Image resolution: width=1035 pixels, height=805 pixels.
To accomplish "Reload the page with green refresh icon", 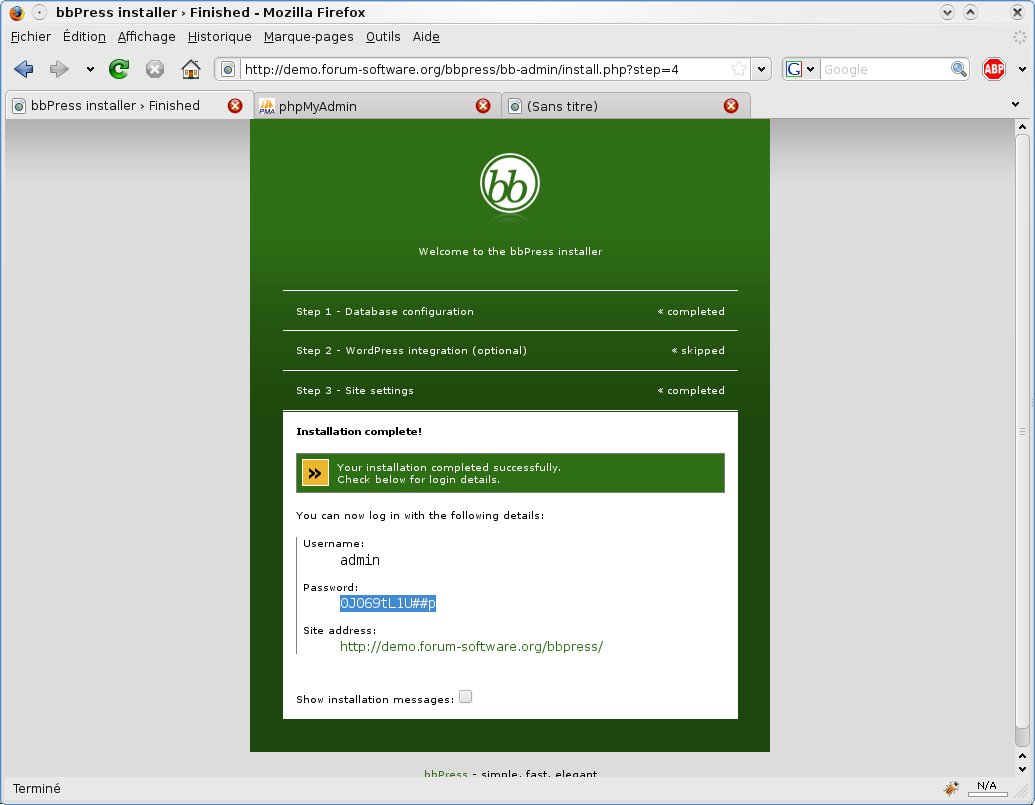I will tap(119, 69).
